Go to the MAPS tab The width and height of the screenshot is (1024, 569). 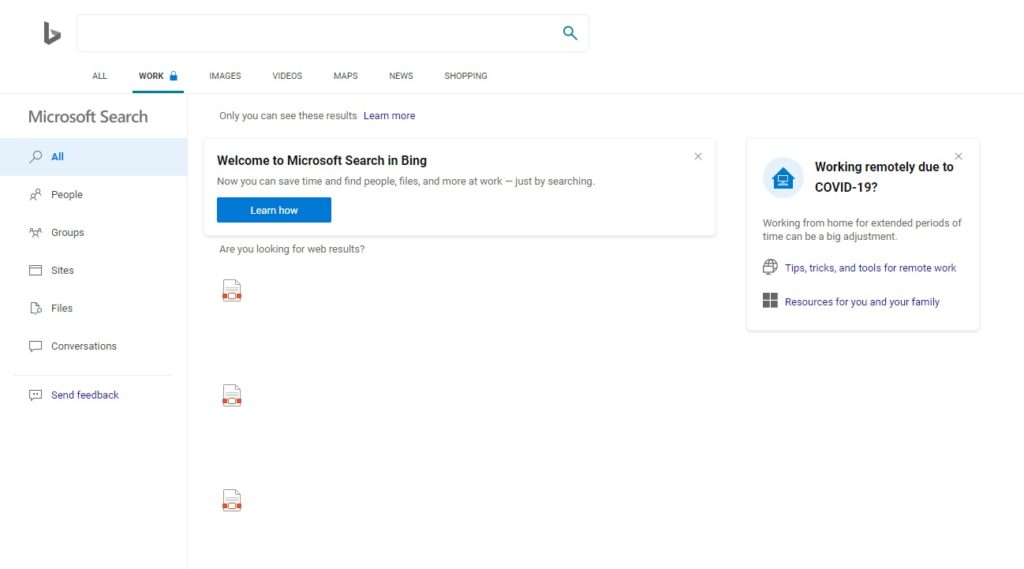pos(345,76)
